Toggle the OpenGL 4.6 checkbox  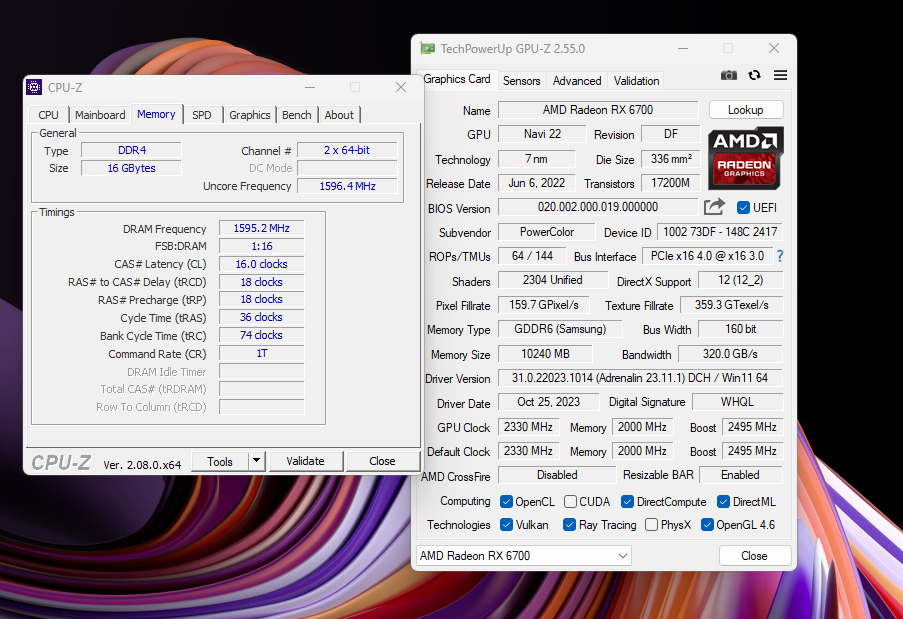click(x=707, y=525)
